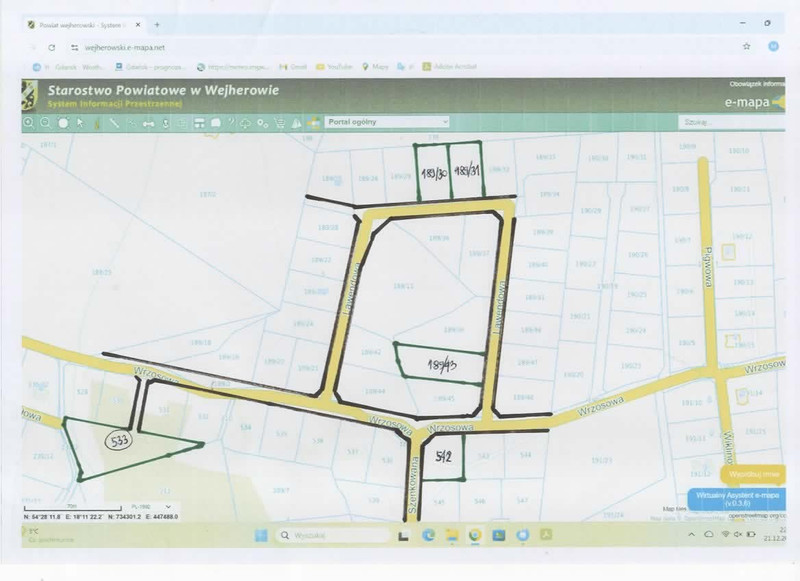Click the Szukaj search field
This screenshot has height=581, width=800.
point(726,122)
